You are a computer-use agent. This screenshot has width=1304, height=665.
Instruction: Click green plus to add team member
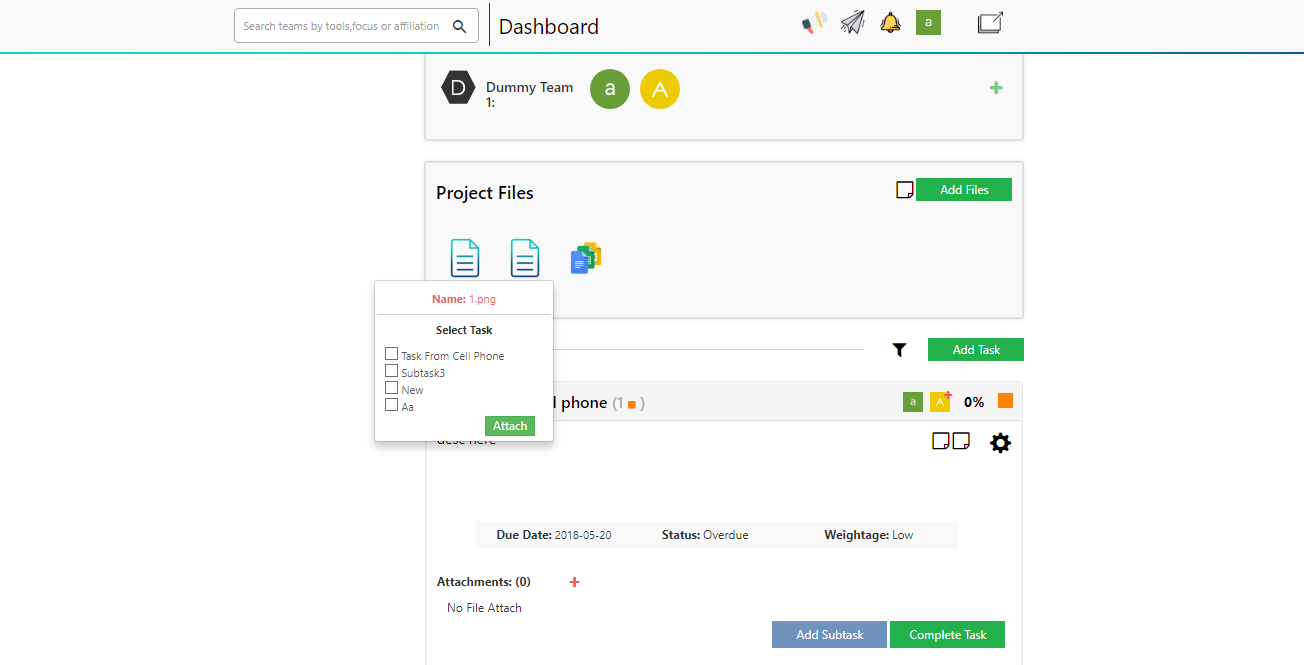[996, 88]
